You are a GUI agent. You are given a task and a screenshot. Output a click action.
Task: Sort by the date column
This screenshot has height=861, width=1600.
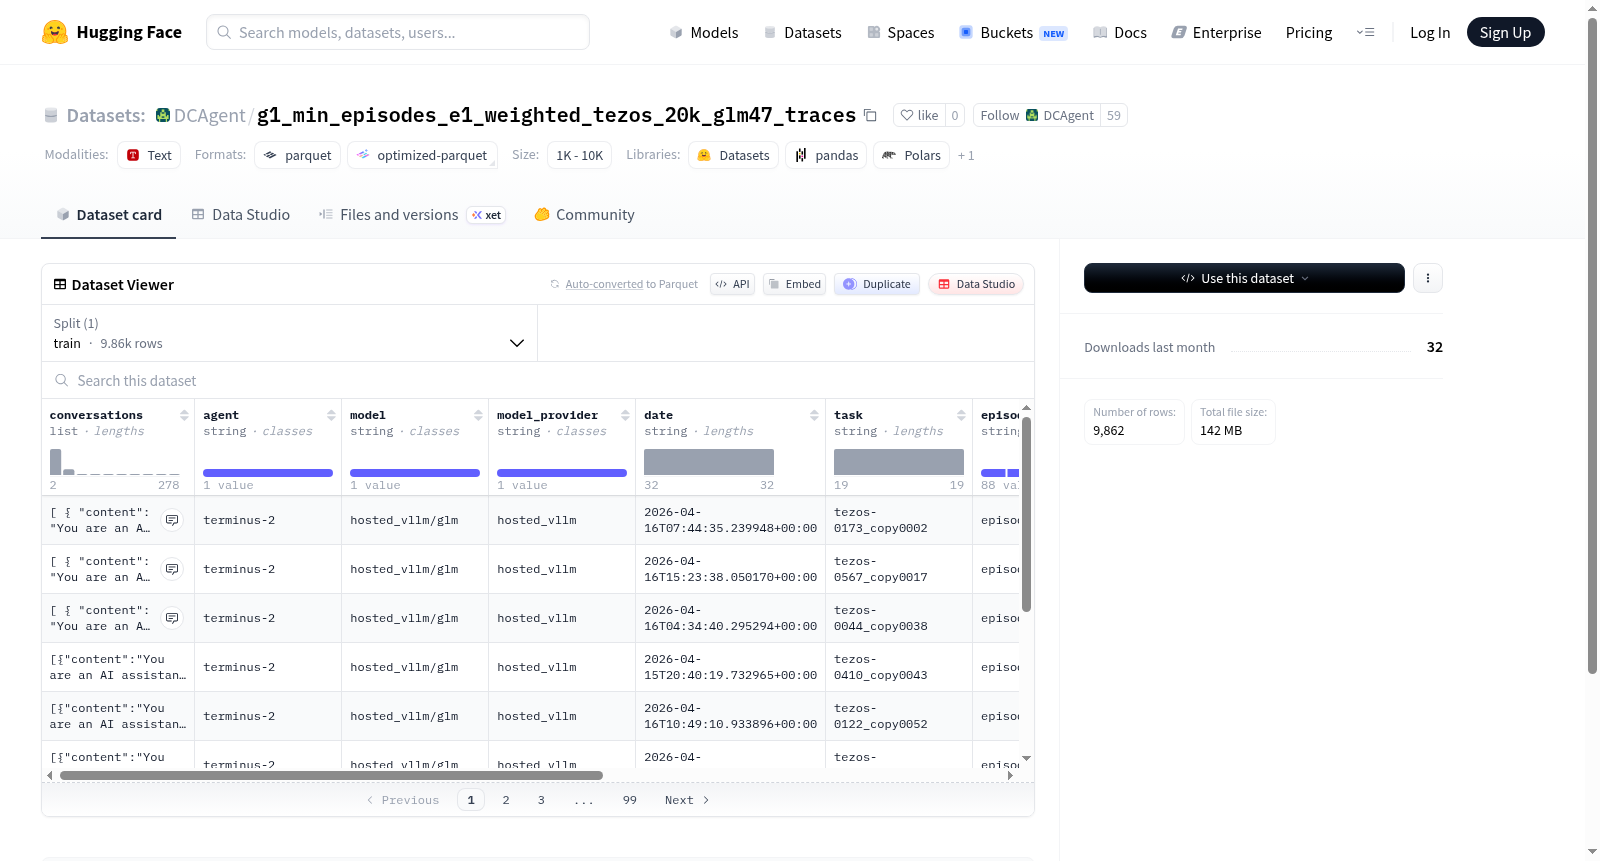click(x=814, y=415)
